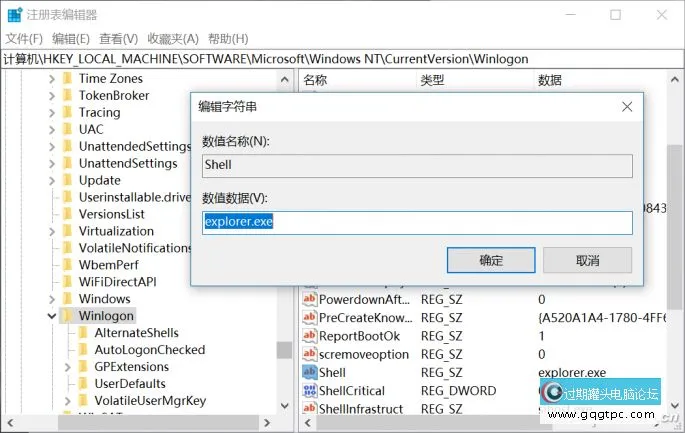Image resolution: width=685 pixels, height=433 pixels.
Task: Collapse the Winlogon tree node
Action: [x=52, y=316]
